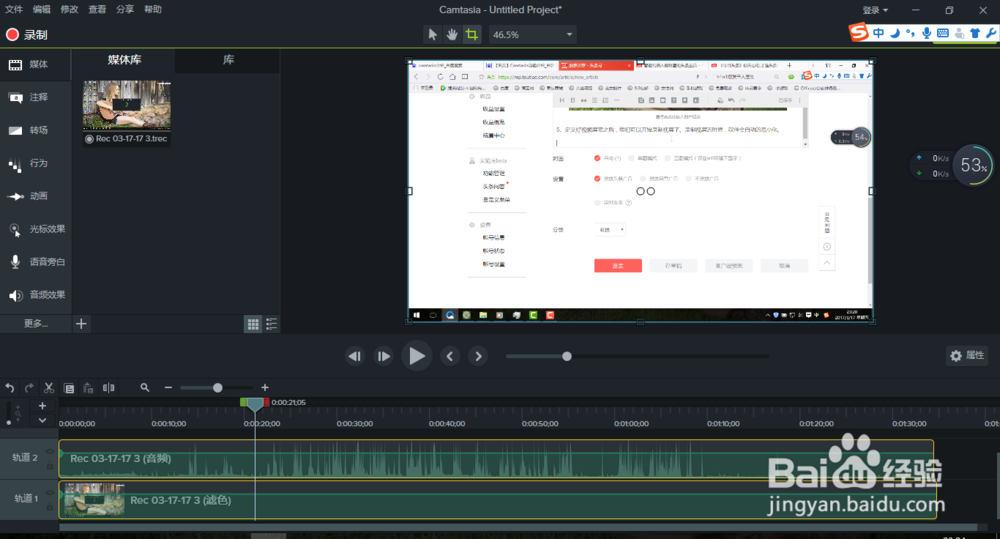Image resolution: width=1000 pixels, height=539 pixels.
Task: Select the hand pan tool
Action: point(452,34)
